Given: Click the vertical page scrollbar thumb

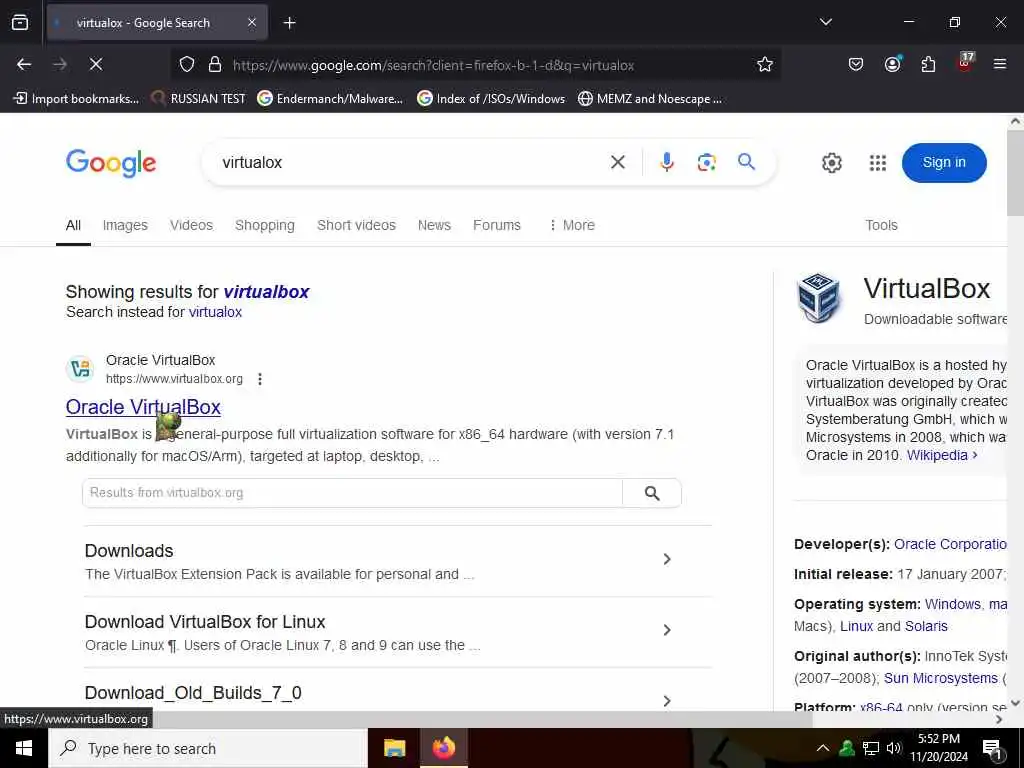Looking at the screenshot, I should pos(1016,173).
